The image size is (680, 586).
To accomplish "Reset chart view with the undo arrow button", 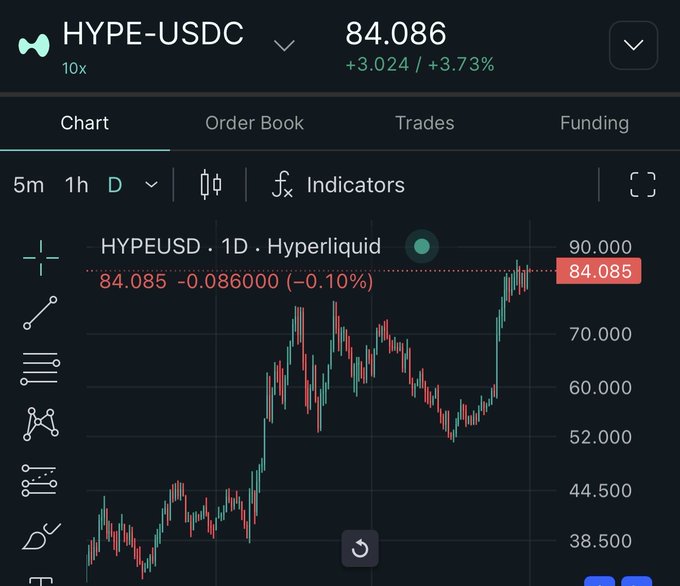I will click(x=360, y=548).
